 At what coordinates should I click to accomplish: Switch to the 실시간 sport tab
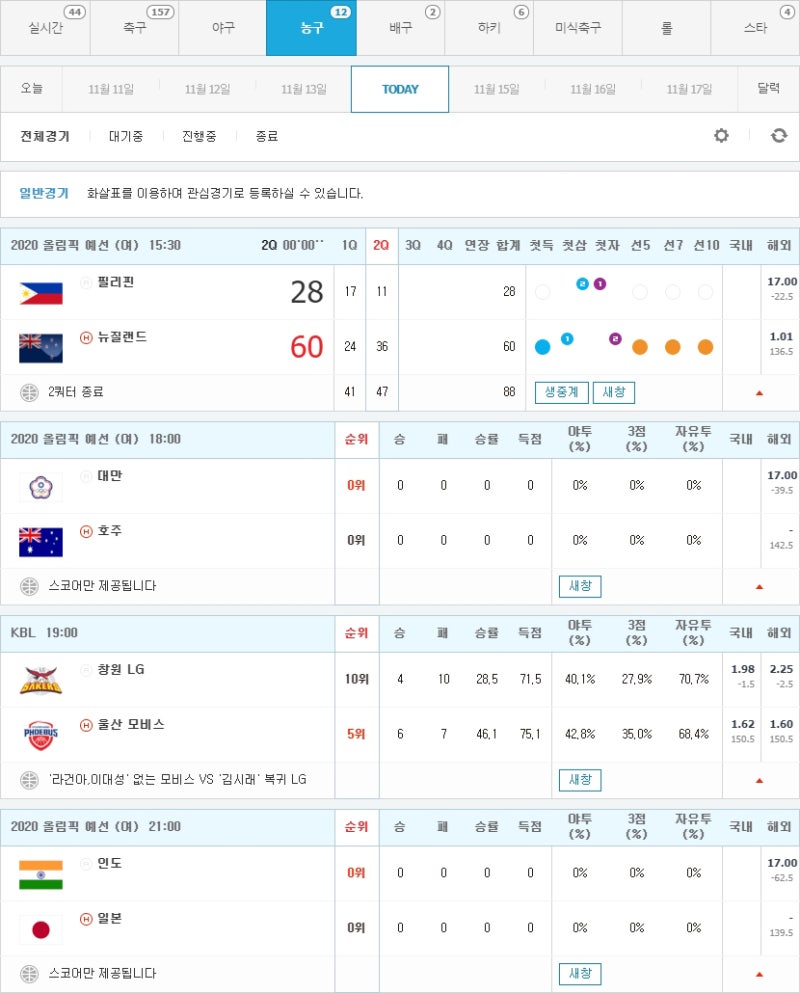click(45, 28)
